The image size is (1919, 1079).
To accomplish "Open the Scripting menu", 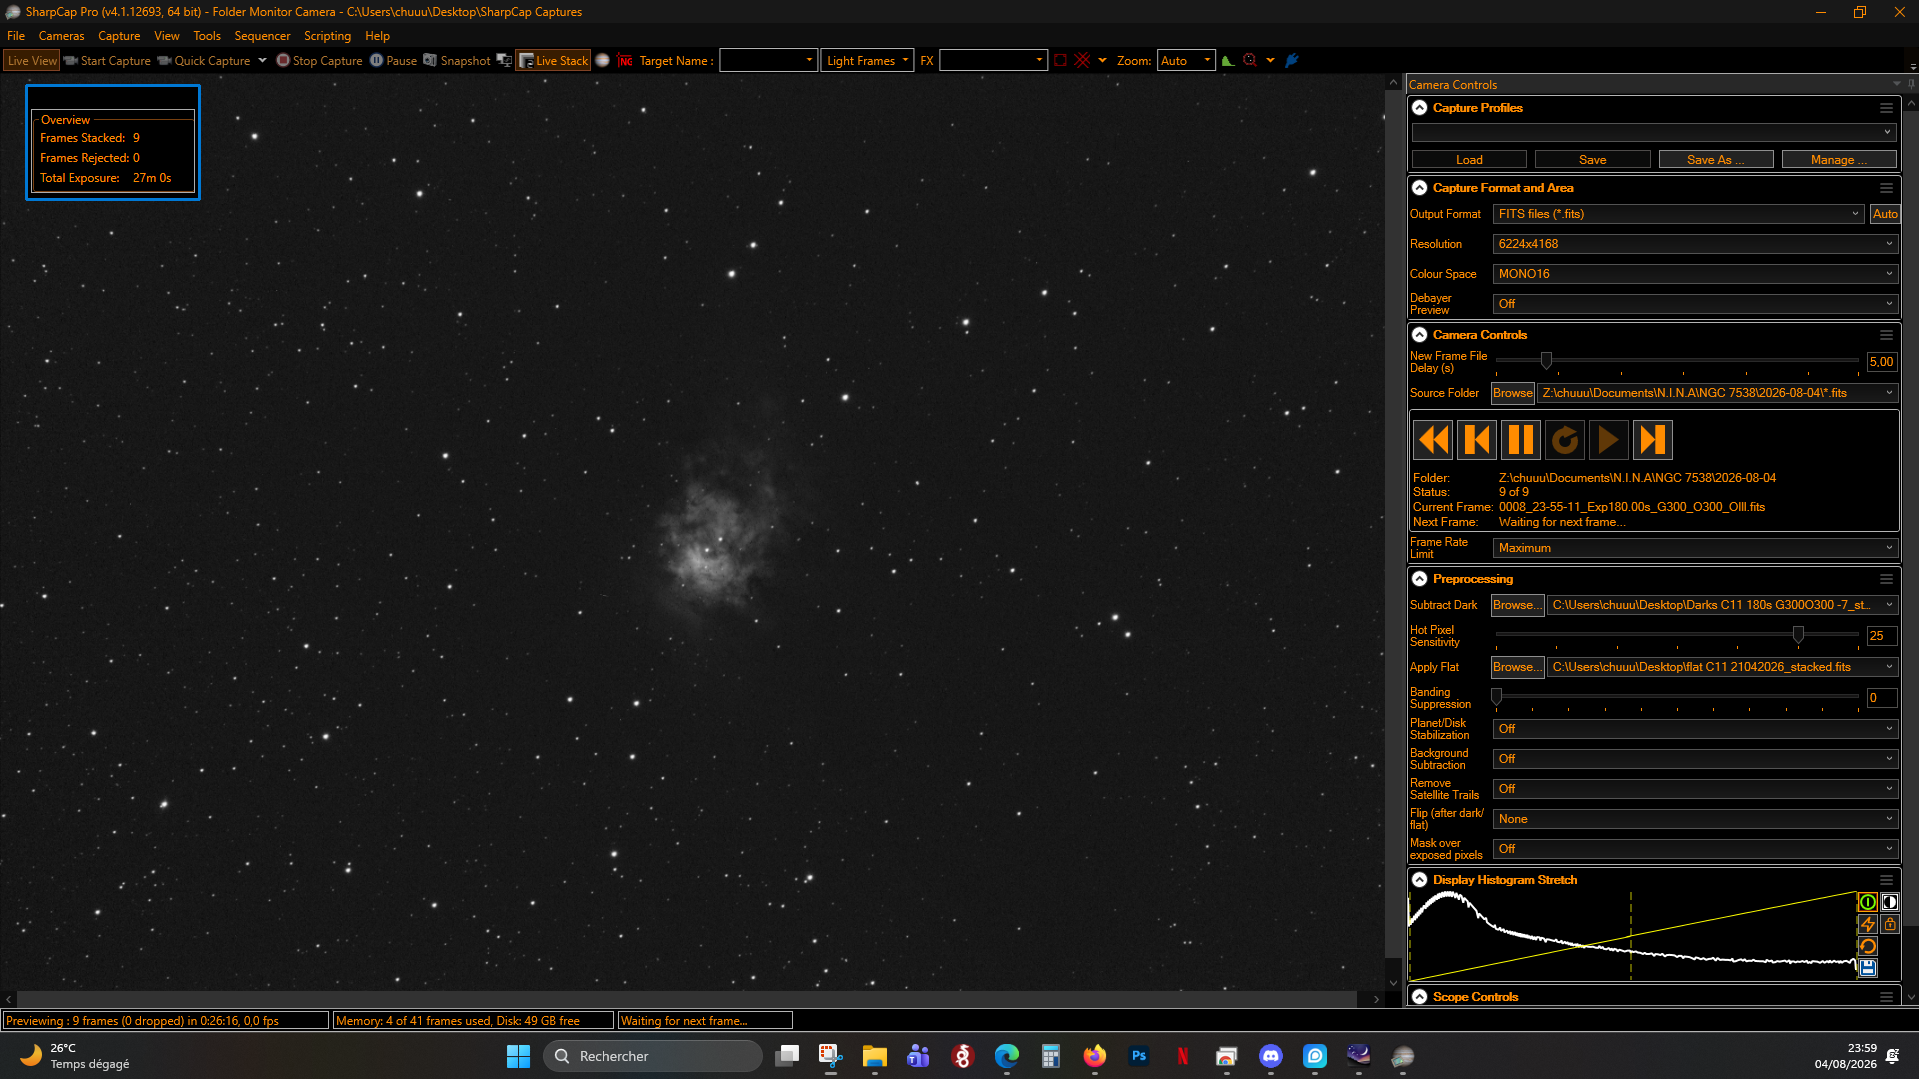I will (x=327, y=36).
